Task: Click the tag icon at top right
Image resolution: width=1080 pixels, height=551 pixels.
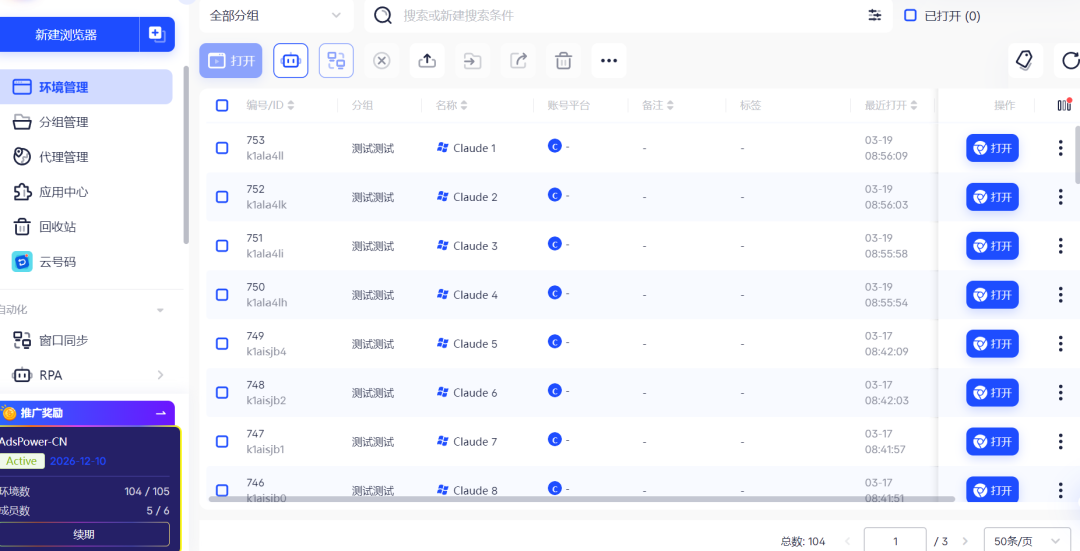Action: point(1025,61)
